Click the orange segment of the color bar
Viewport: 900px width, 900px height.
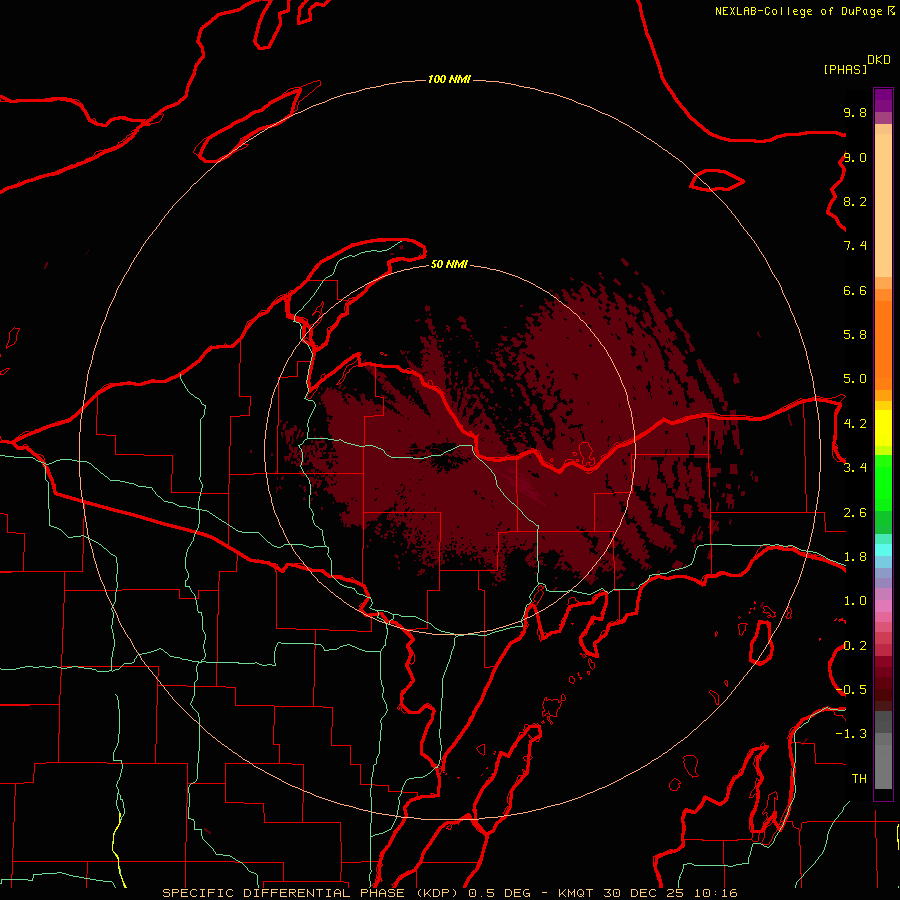(883, 346)
